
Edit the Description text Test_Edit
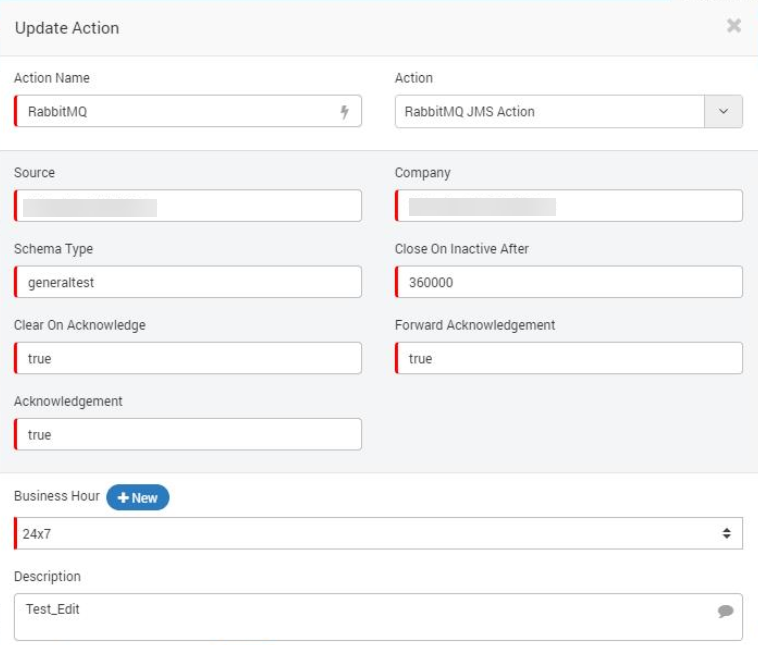tap(379, 617)
